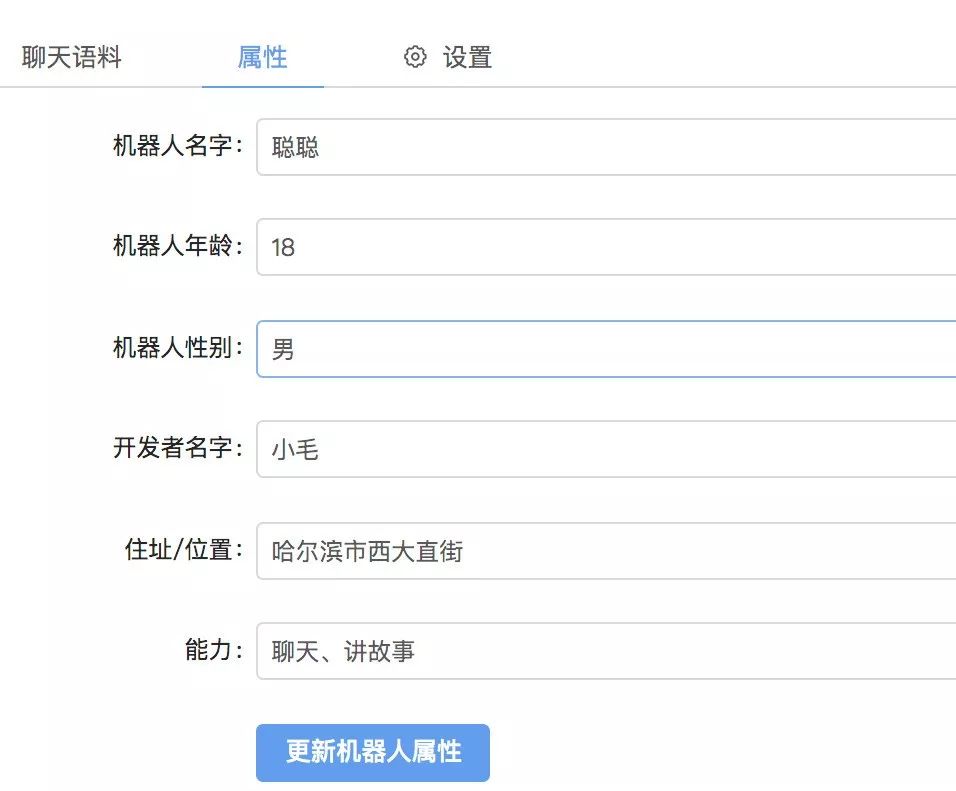Click the 机器人名字 field label

(x=177, y=147)
